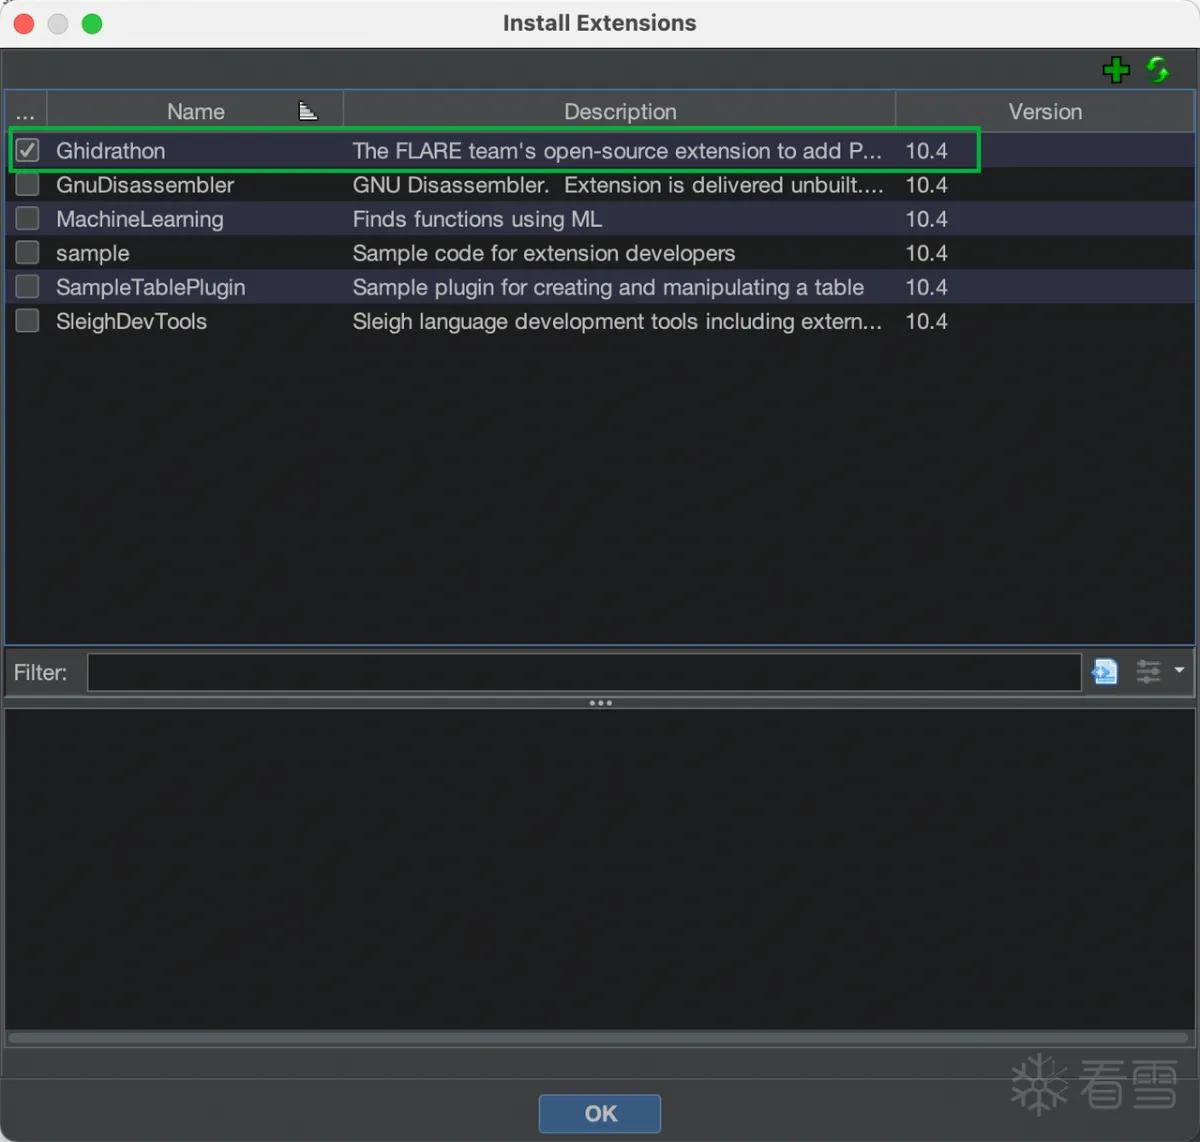Image resolution: width=1200 pixels, height=1142 pixels.
Task: Click the three-dot split pane handle
Action: click(x=600, y=703)
